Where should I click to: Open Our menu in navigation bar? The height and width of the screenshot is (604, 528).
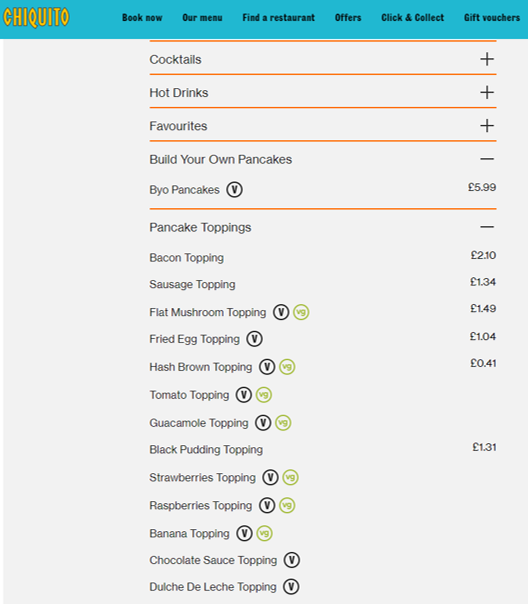pyautogui.click(x=202, y=18)
